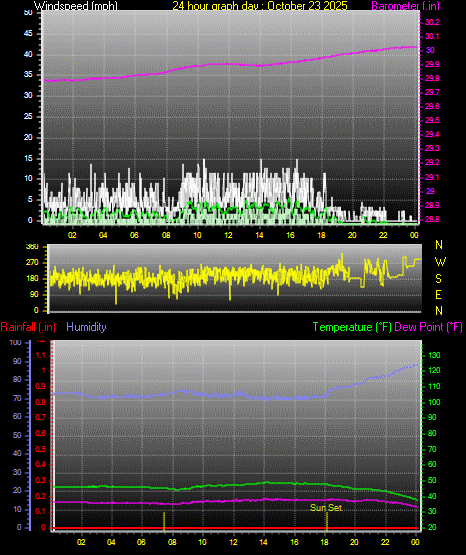Click 70 on the green temperature axis
Image resolution: width=466 pixels, height=555 pixels.
pyautogui.click(x=432, y=450)
